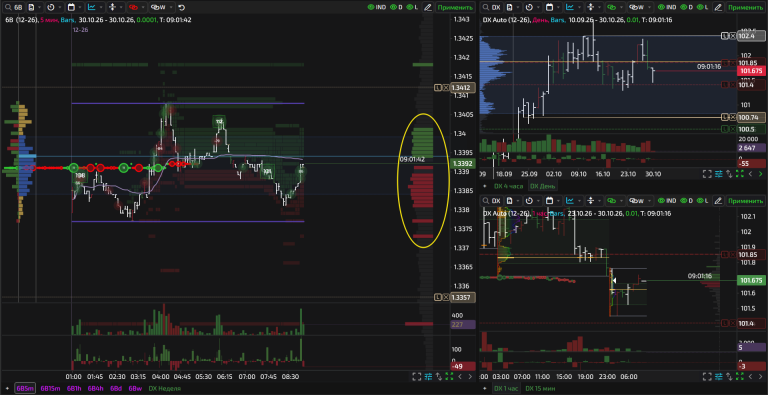Viewport: 768px width, 395px height.
Task: Expand the template dropdown arrow in 6B chart
Action: click(40, 7)
